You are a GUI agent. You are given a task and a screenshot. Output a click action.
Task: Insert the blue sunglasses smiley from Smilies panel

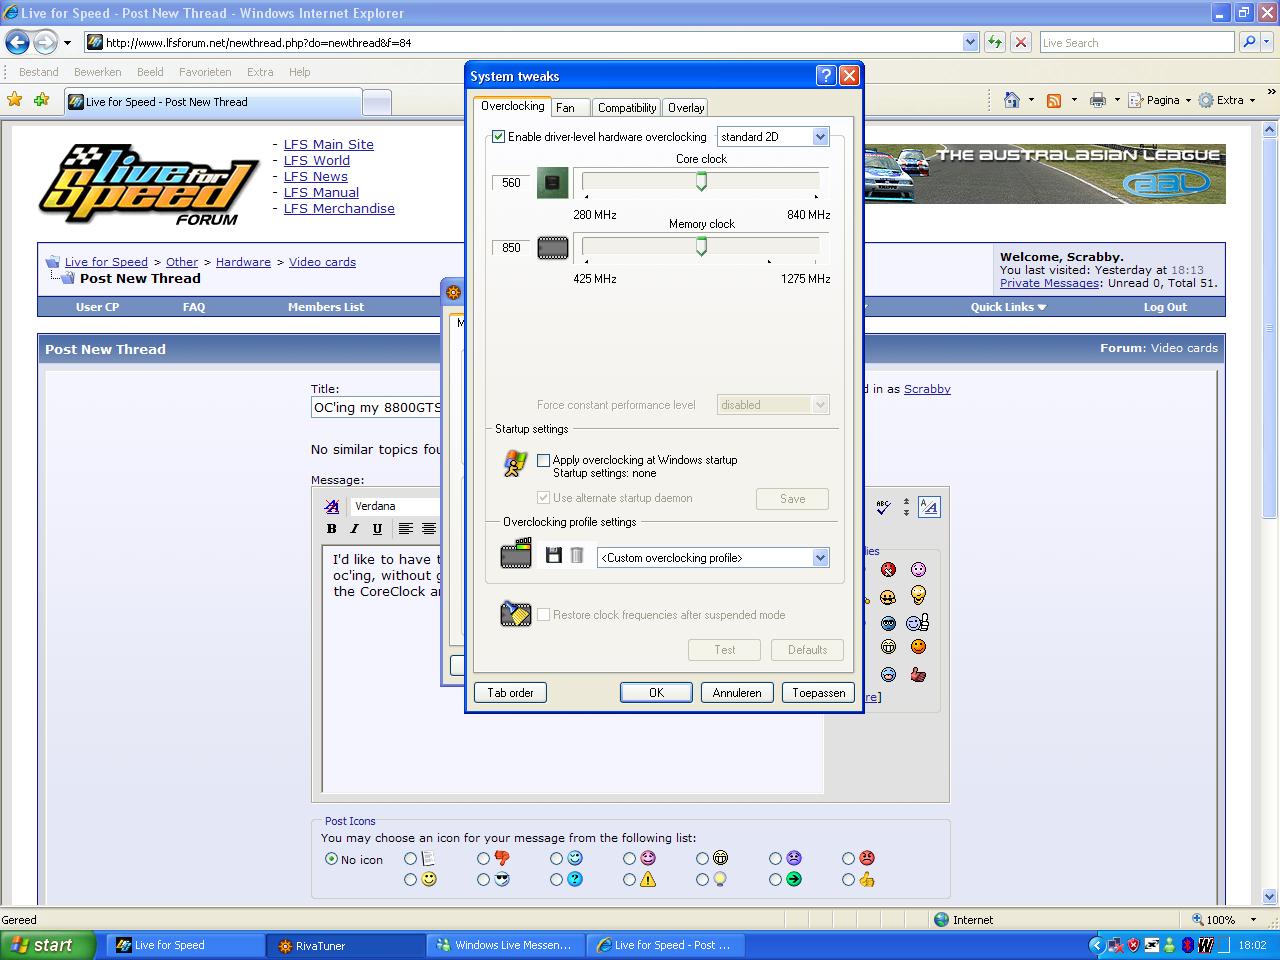[888, 623]
